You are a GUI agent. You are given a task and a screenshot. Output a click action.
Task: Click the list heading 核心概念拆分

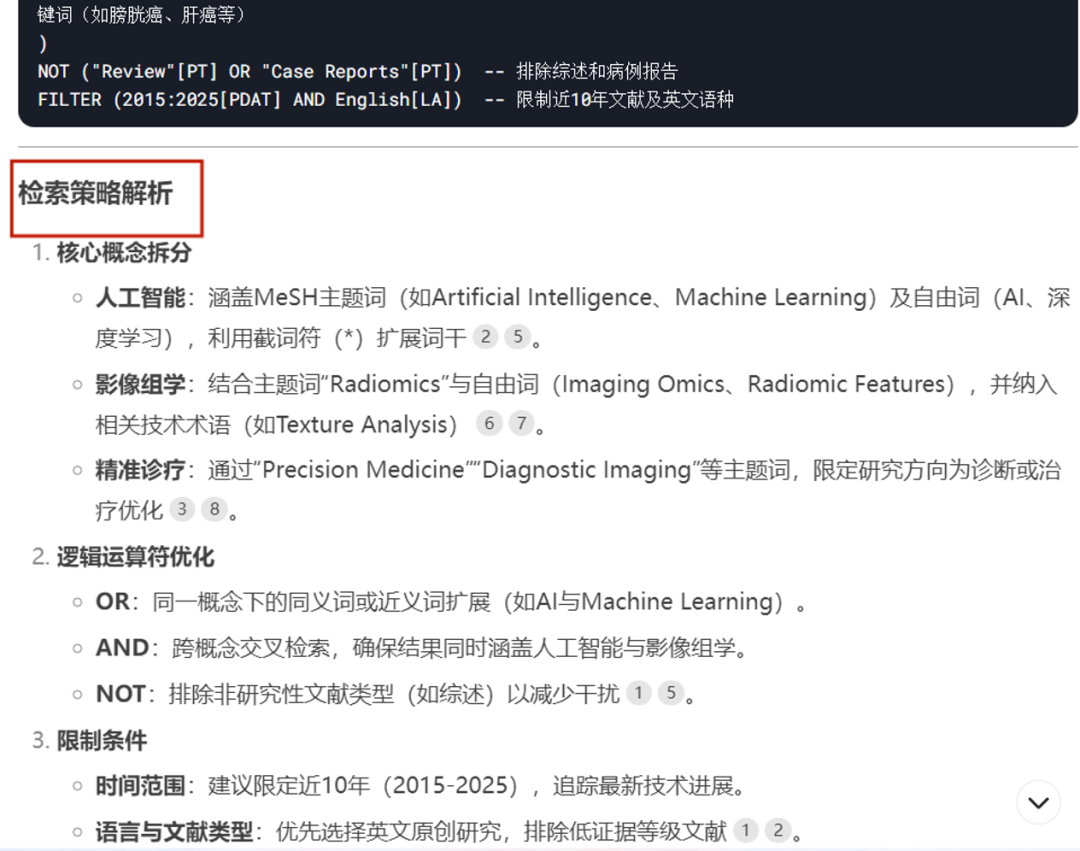pos(124,253)
